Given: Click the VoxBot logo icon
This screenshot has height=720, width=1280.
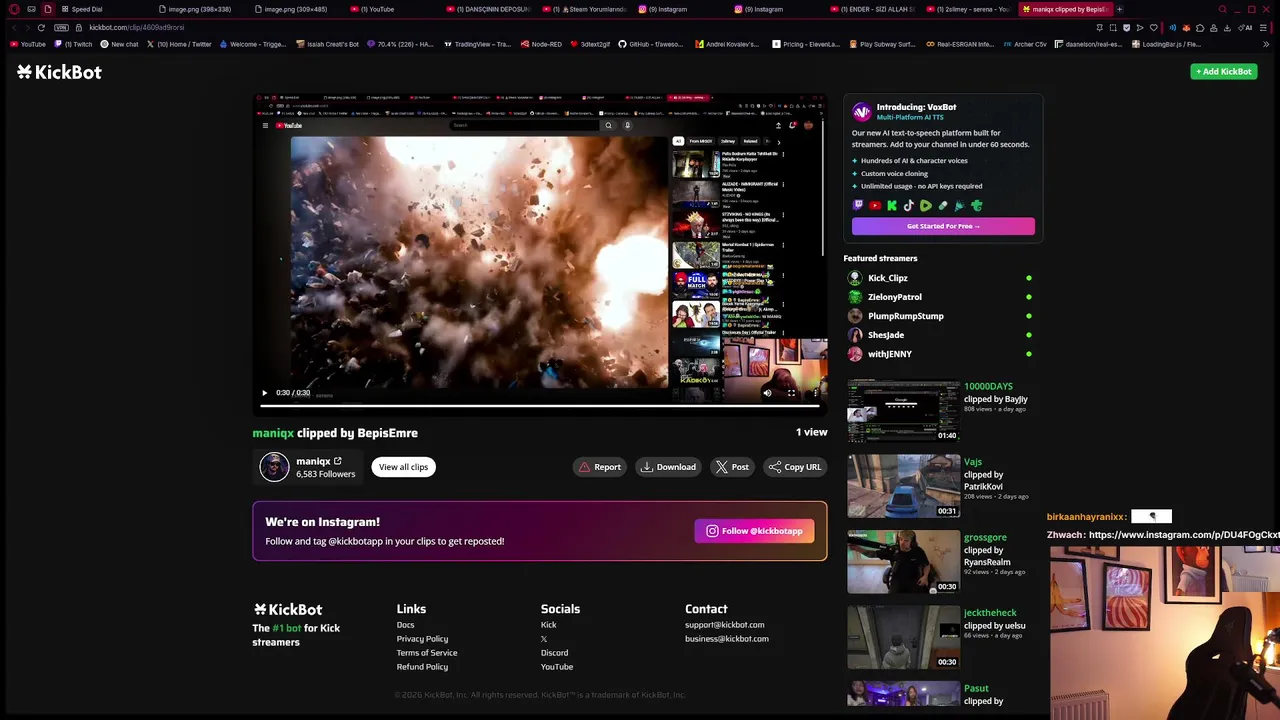Looking at the screenshot, I should coord(862,112).
